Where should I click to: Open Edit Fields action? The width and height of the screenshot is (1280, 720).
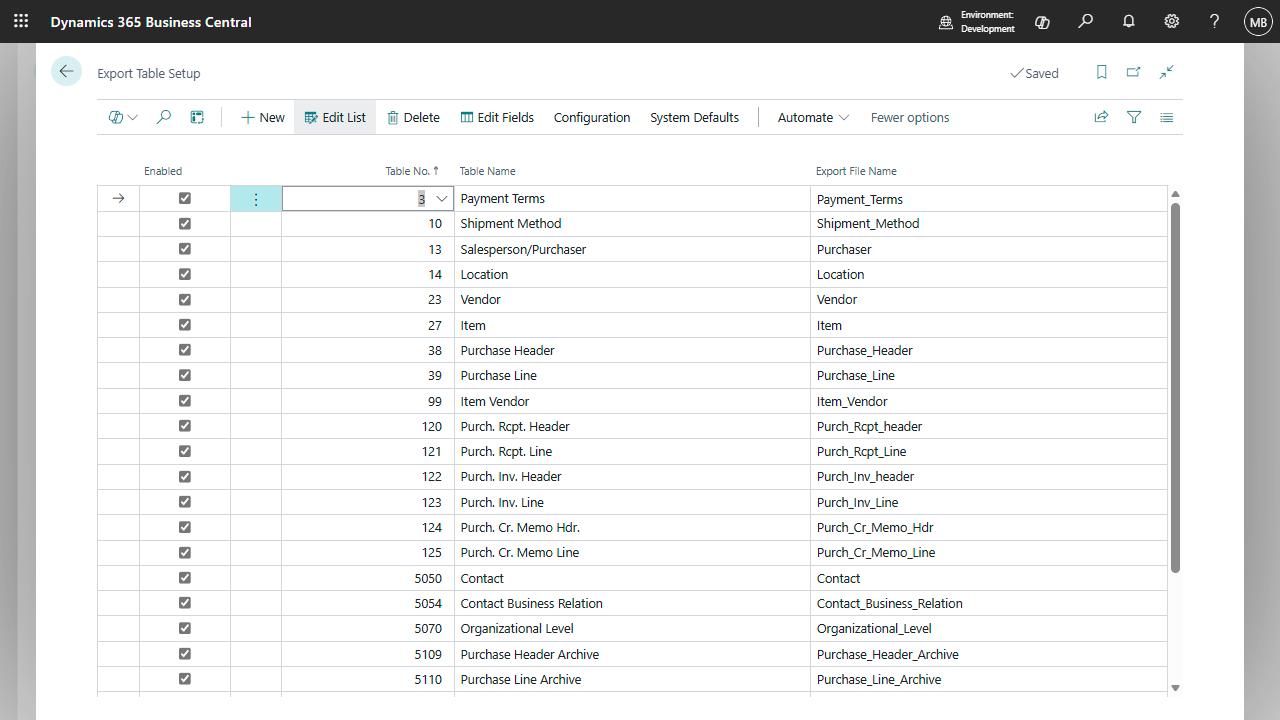click(497, 117)
